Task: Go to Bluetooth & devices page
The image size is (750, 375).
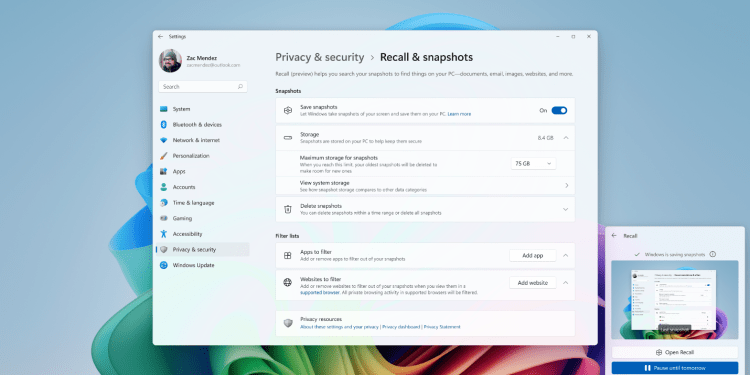Action: (202, 124)
